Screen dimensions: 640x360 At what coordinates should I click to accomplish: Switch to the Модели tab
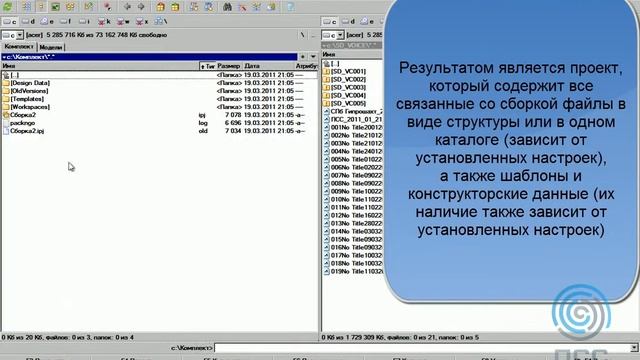[x=51, y=47]
